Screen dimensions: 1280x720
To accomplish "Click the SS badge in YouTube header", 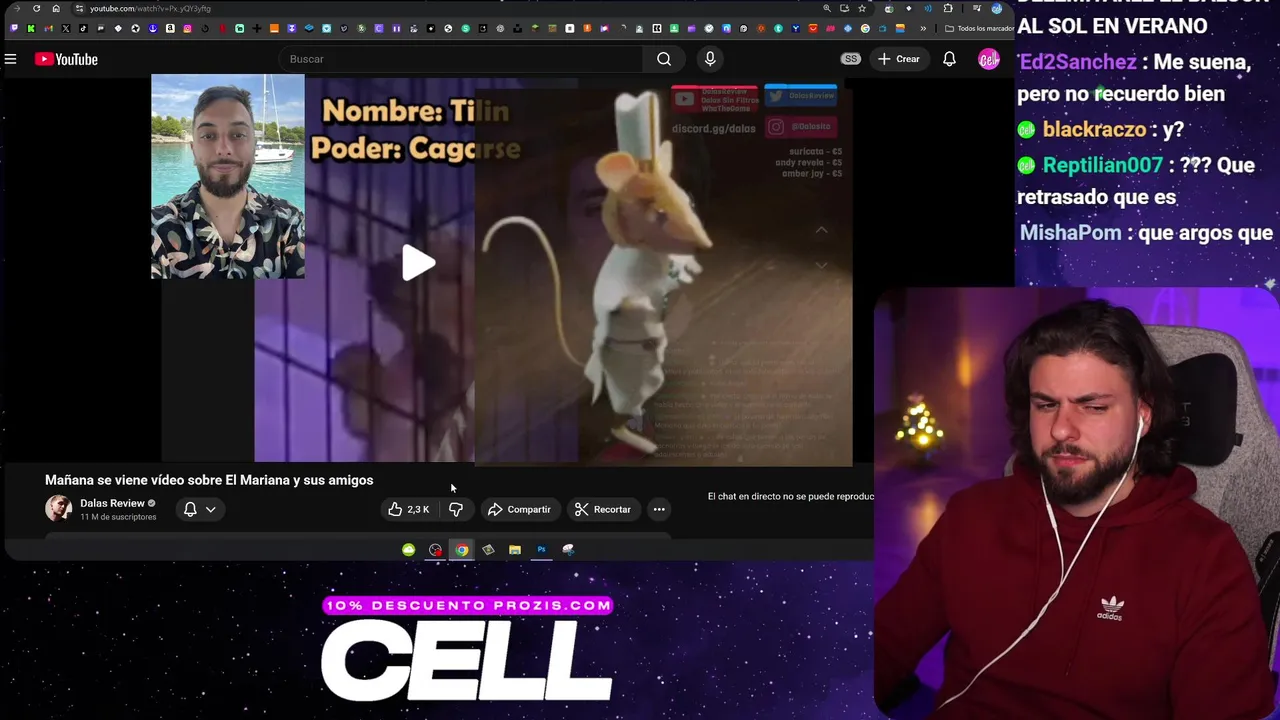I will tap(851, 59).
